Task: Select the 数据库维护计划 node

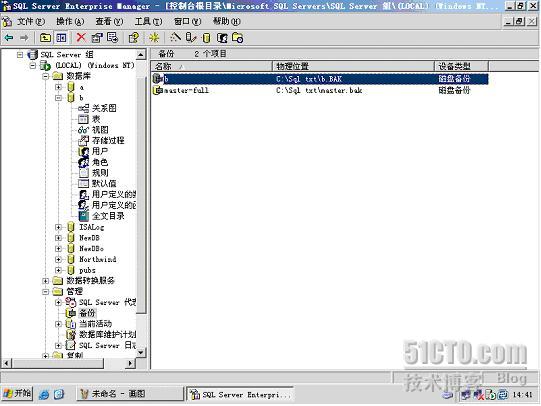Action: point(108,334)
